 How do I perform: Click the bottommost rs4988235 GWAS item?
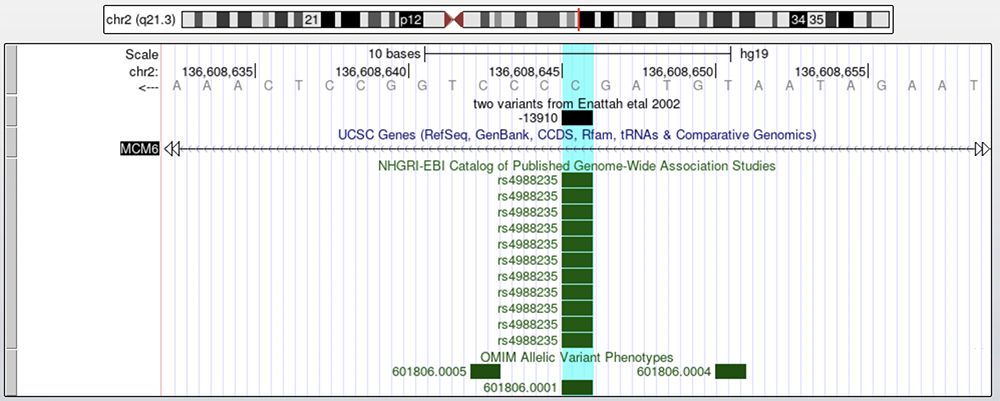577,341
